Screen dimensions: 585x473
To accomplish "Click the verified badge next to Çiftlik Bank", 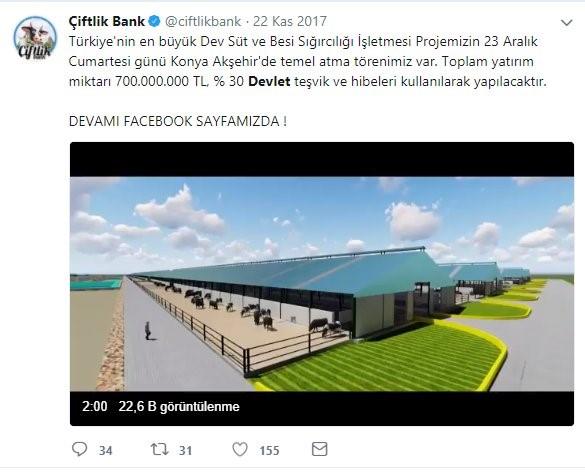I will coord(154,21).
